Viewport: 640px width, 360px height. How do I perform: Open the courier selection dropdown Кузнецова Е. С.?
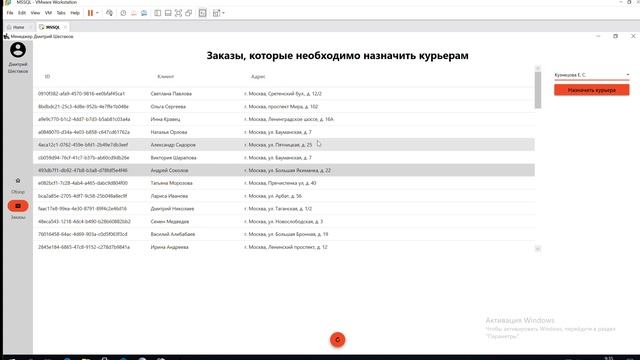(x=591, y=75)
